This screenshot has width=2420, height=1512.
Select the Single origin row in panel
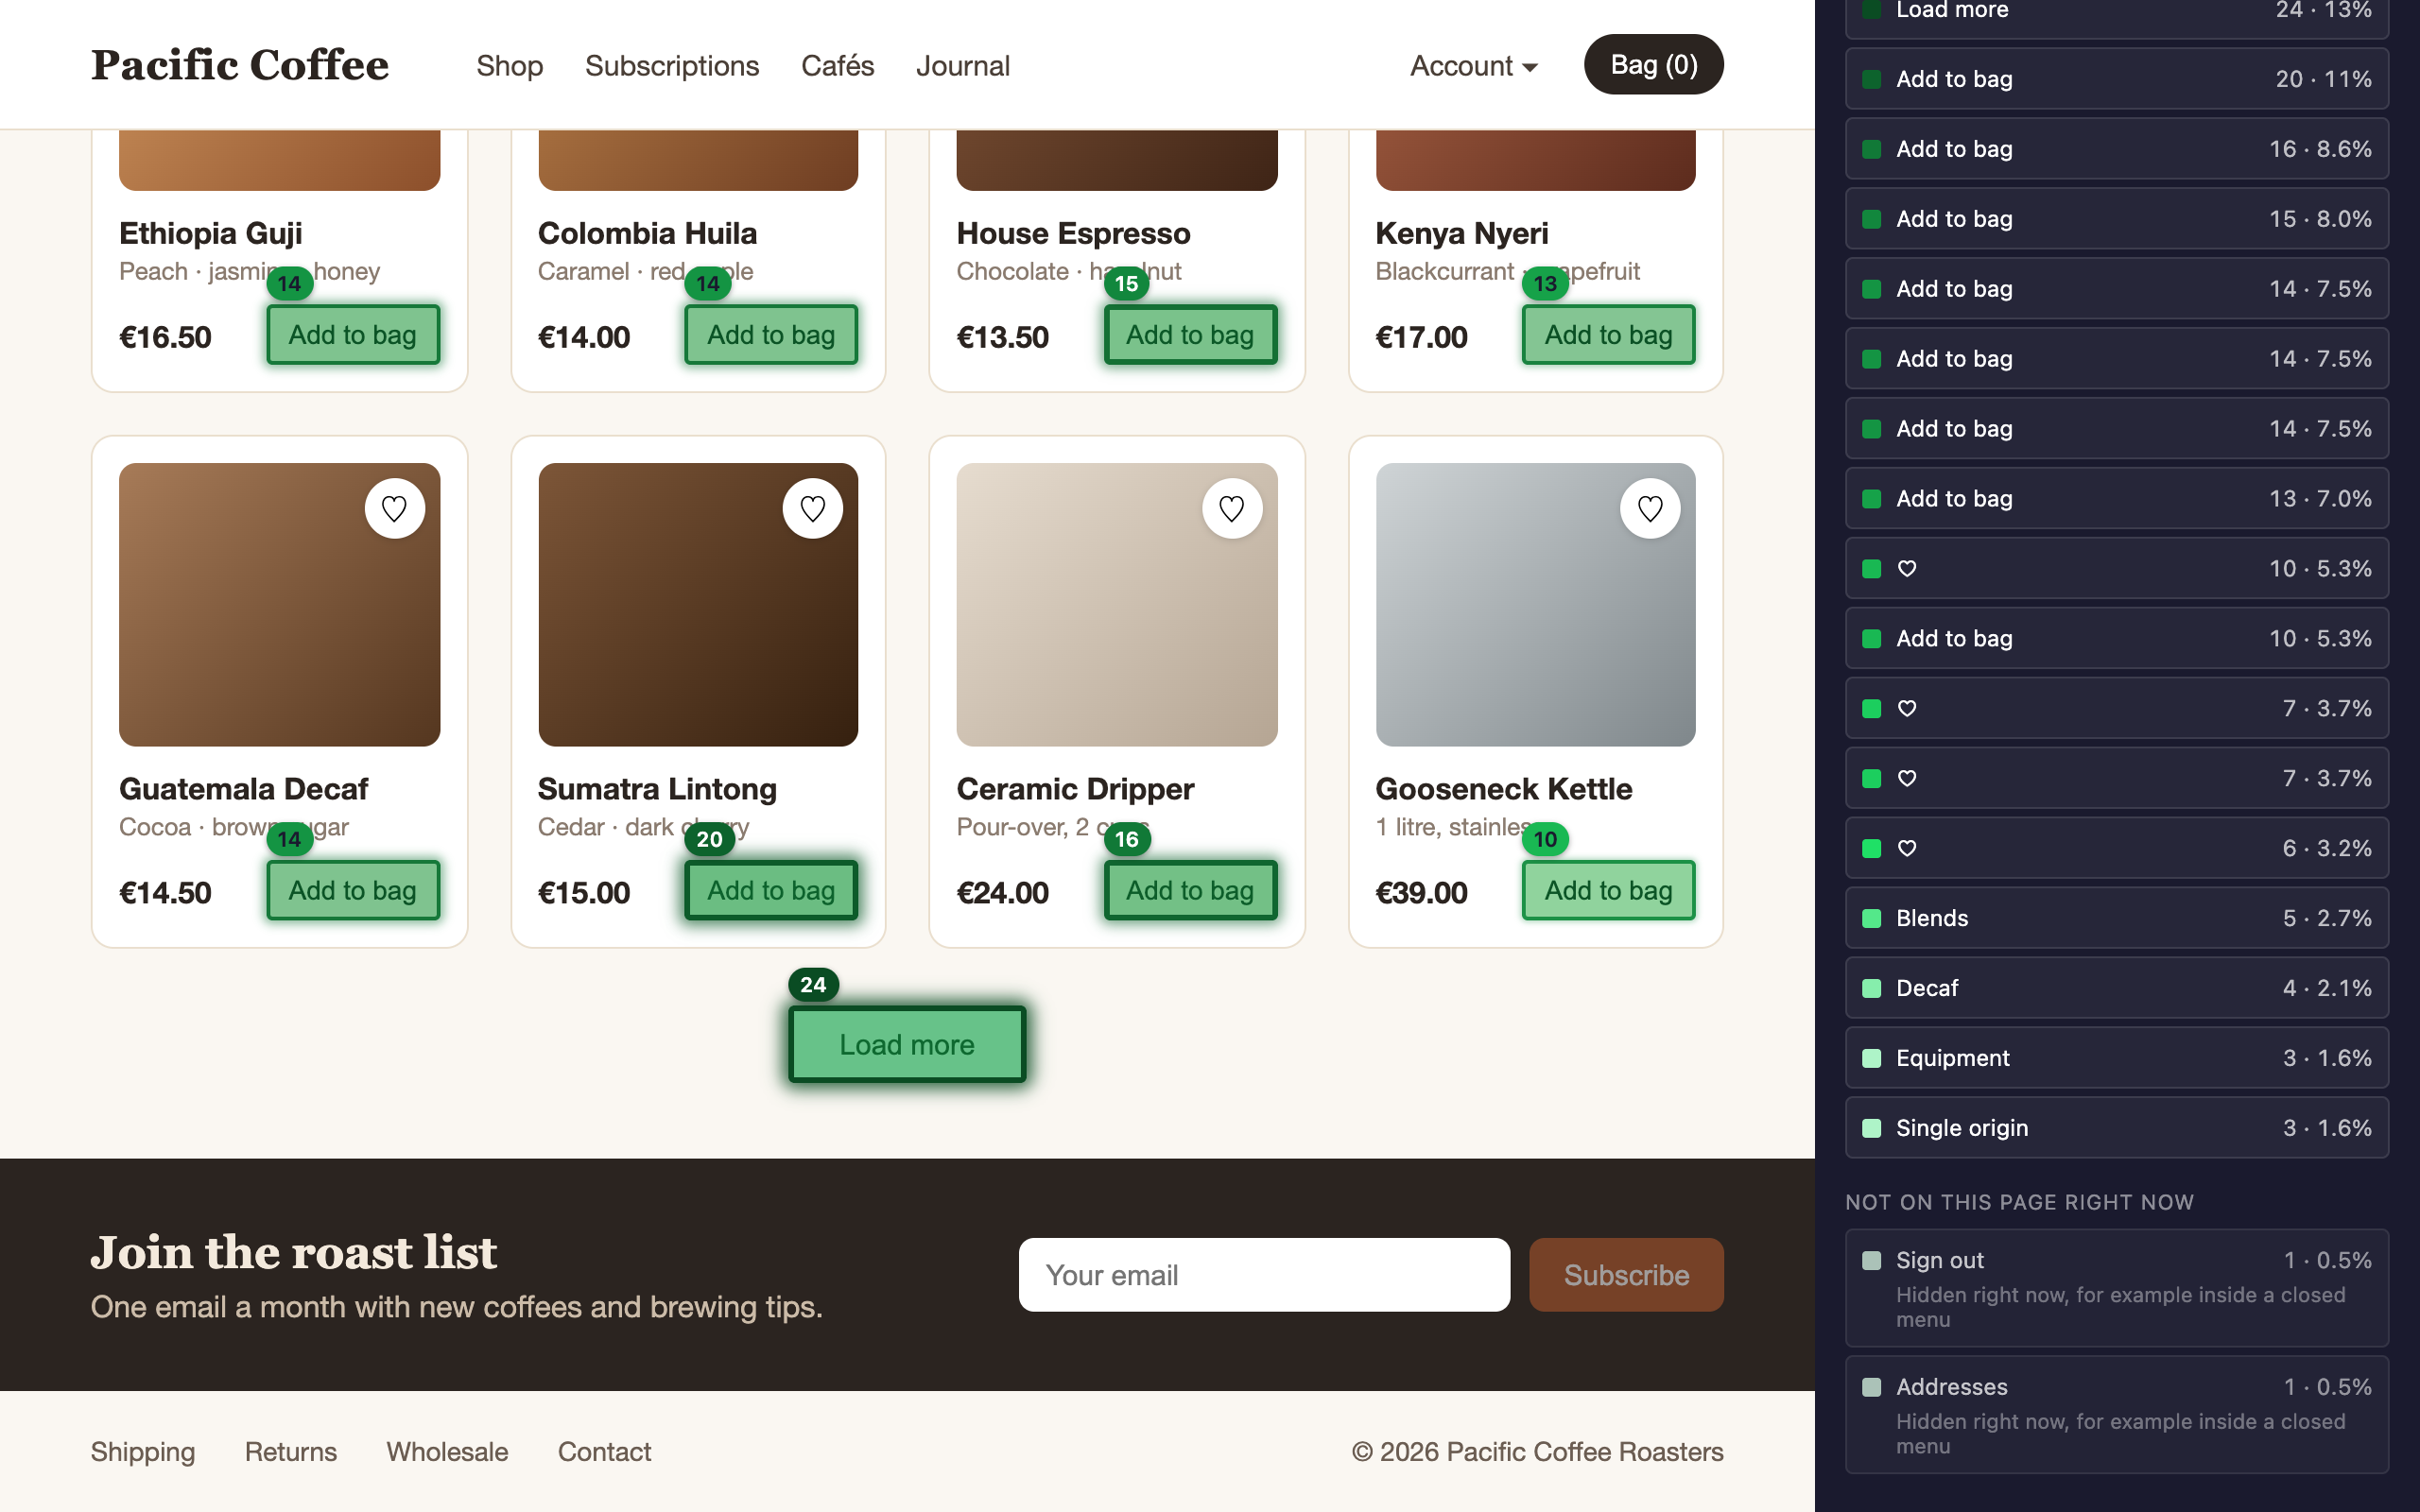tap(2116, 1128)
